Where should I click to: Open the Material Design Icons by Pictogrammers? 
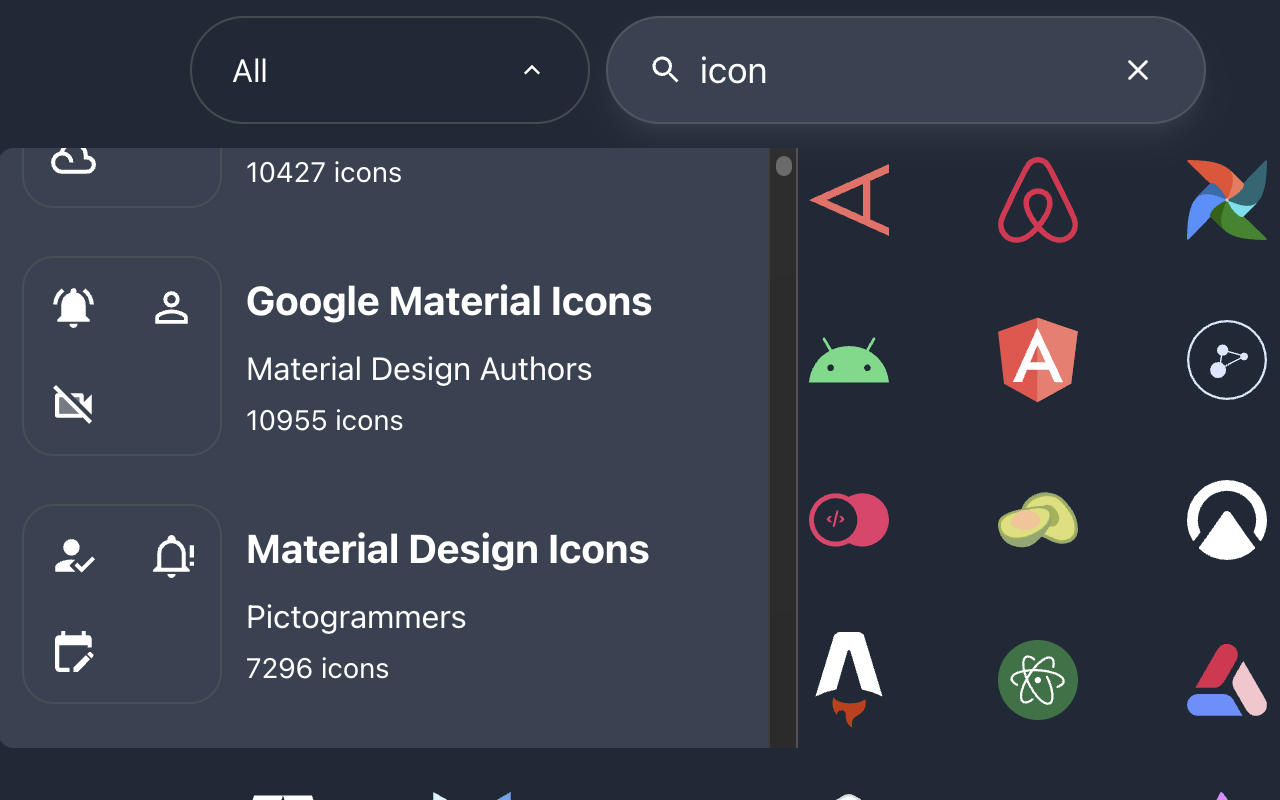coord(447,549)
